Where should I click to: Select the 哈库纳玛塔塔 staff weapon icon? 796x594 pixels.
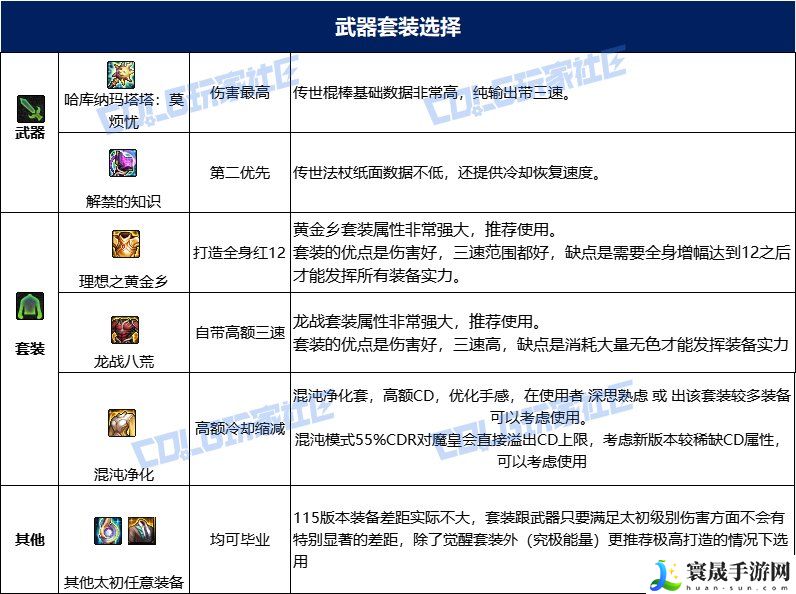pos(121,75)
